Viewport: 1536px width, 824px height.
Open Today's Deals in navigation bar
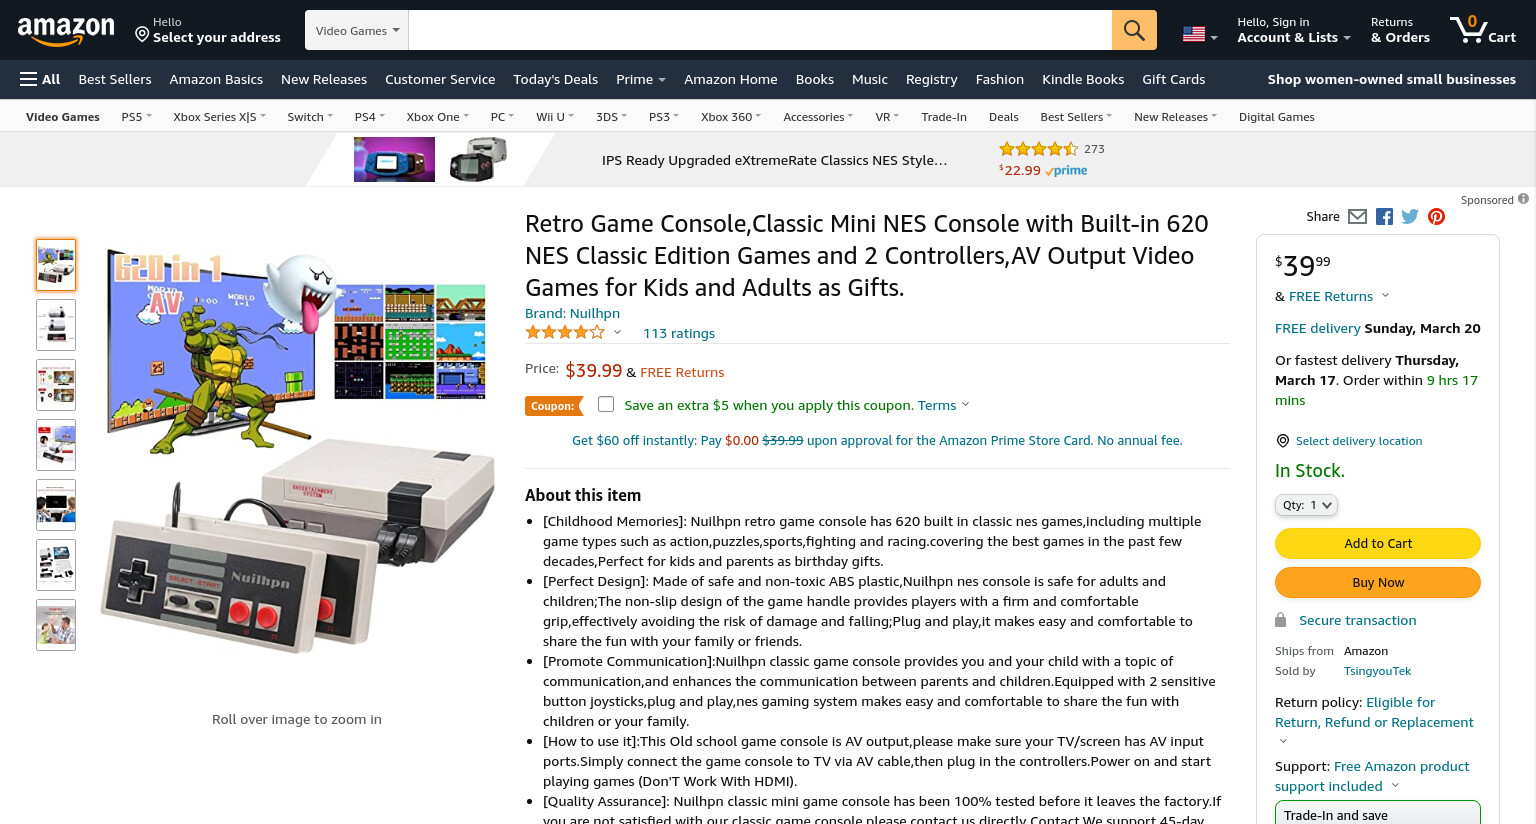pyautogui.click(x=555, y=79)
